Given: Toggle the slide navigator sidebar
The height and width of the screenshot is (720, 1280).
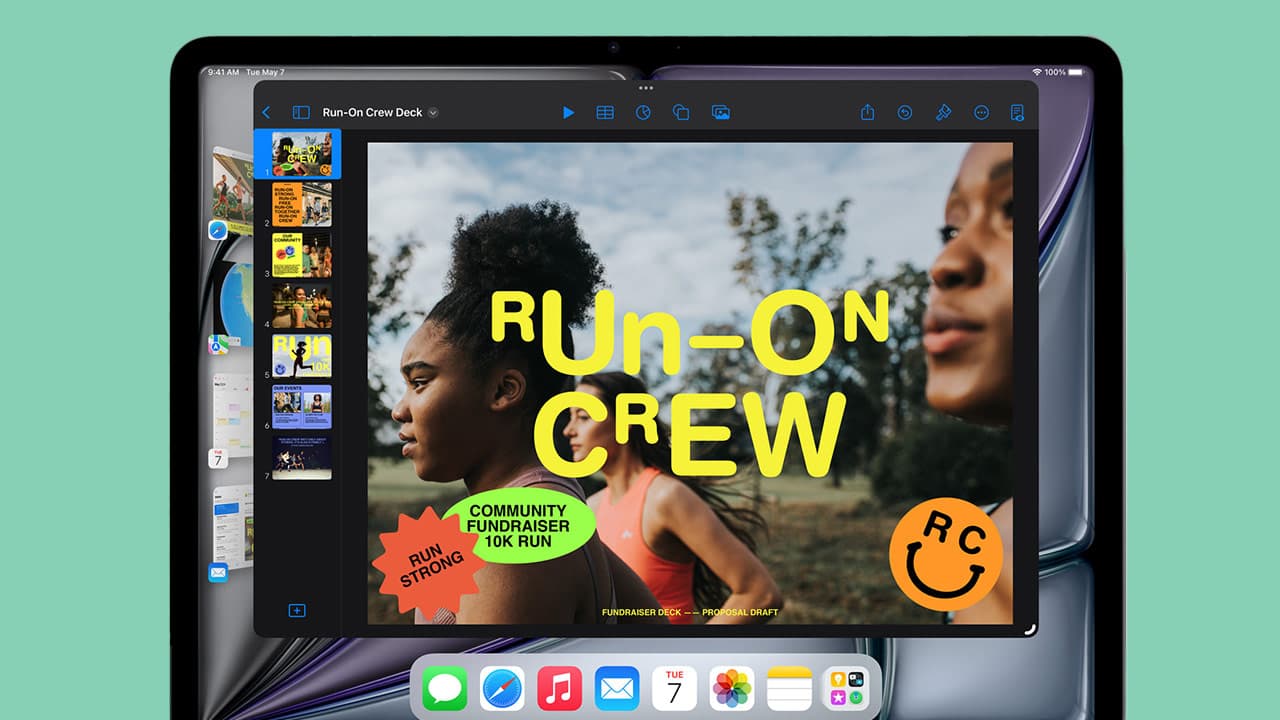Looking at the screenshot, I should coord(301,113).
